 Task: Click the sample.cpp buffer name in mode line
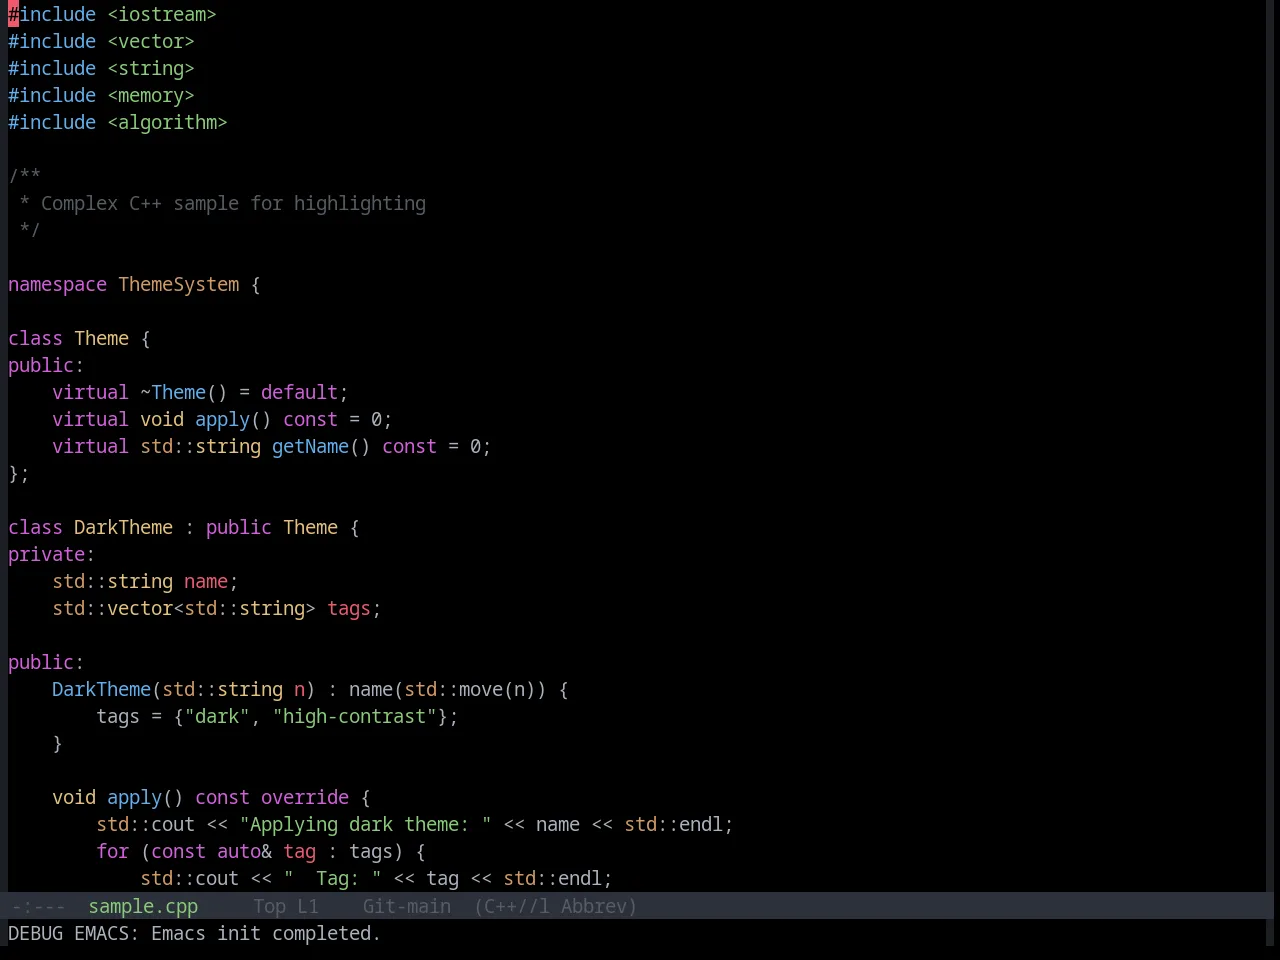143,906
